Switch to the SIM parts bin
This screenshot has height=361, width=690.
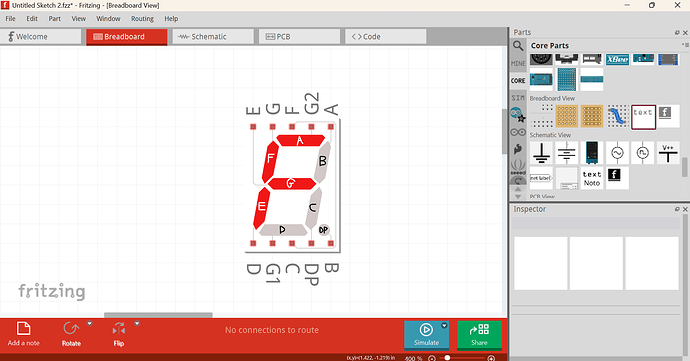point(518,97)
